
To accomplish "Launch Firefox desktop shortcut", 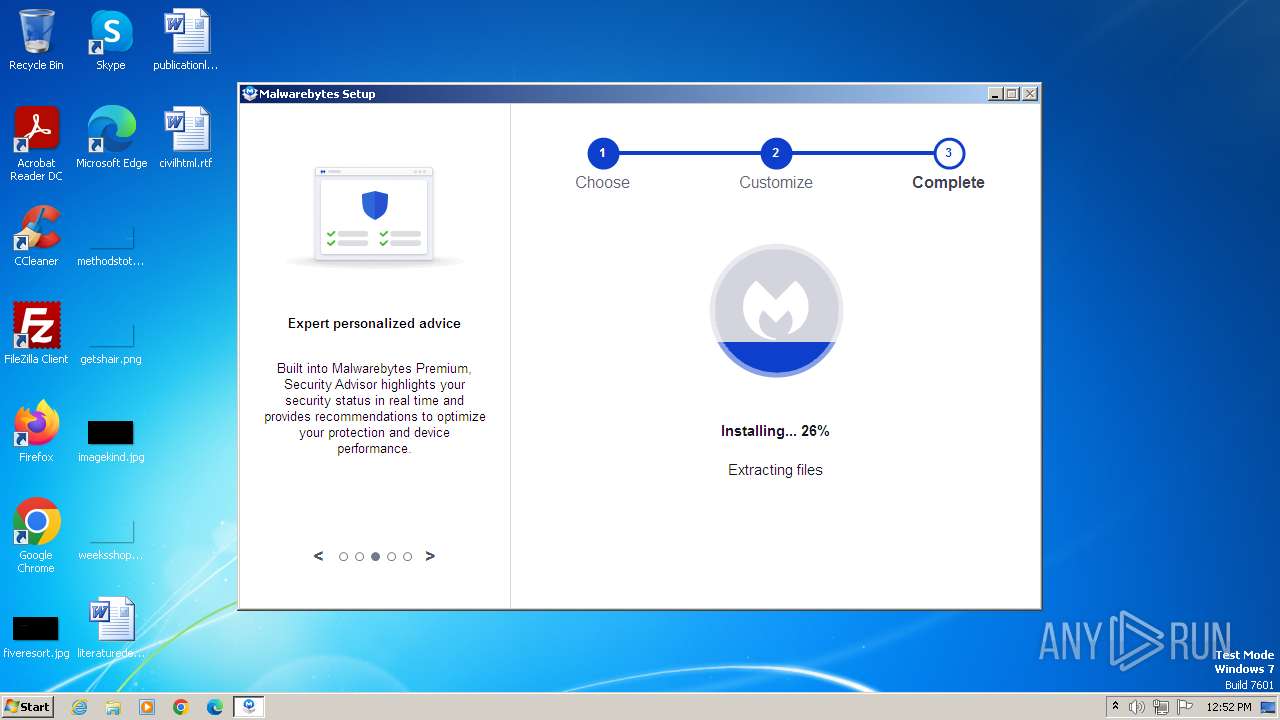I will point(36,432).
